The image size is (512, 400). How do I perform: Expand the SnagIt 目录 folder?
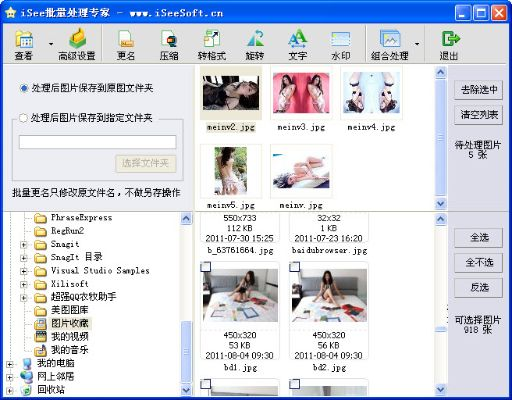click(23, 258)
